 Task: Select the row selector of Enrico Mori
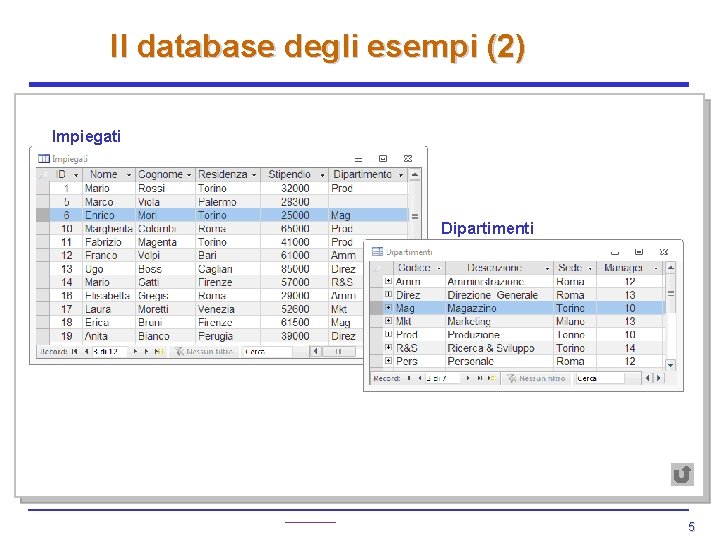click(43, 215)
